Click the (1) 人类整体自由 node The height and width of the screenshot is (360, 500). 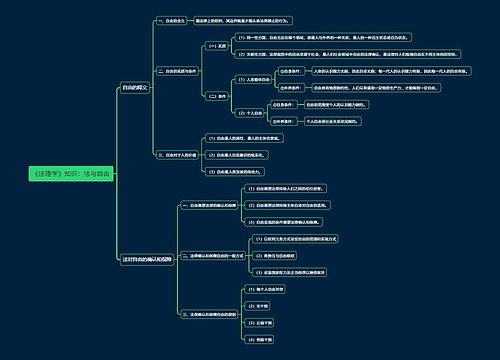(x=254, y=80)
